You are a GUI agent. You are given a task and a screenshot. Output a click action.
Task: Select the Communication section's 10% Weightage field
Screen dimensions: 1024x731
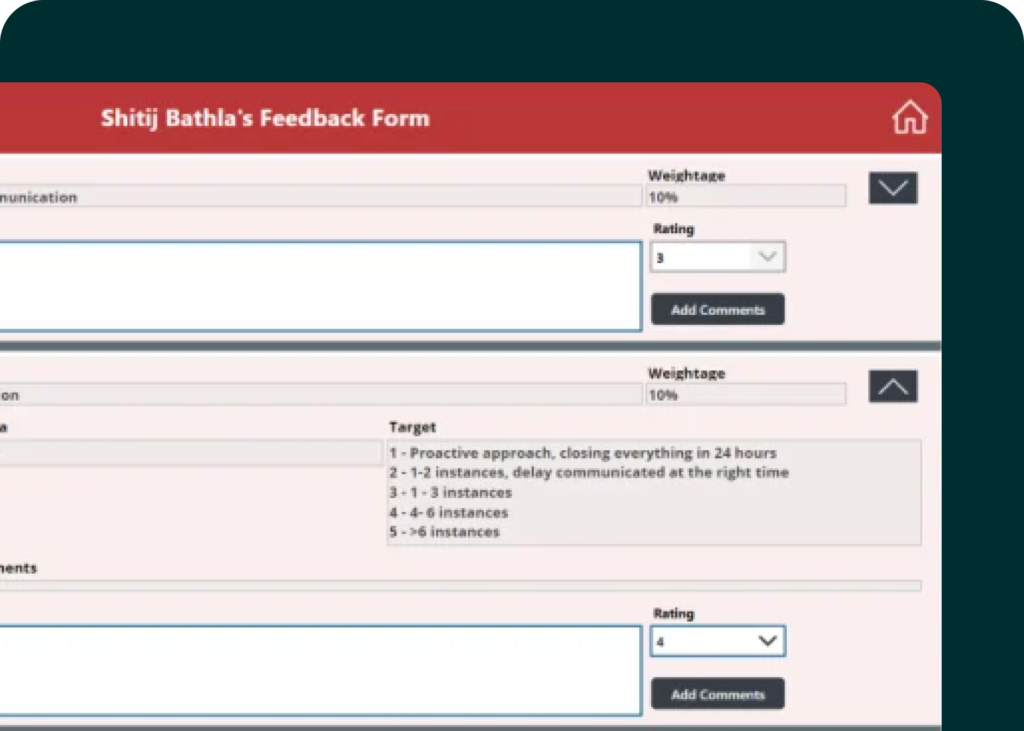[x=745, y=197]
